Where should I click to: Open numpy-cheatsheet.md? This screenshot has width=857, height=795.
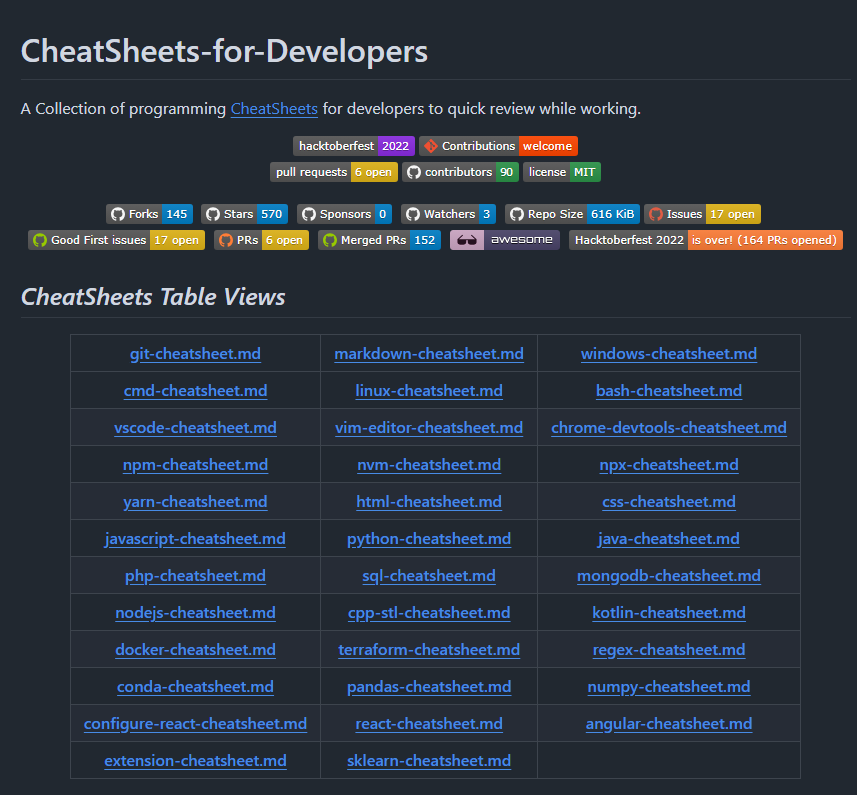(x=669, y=687)
